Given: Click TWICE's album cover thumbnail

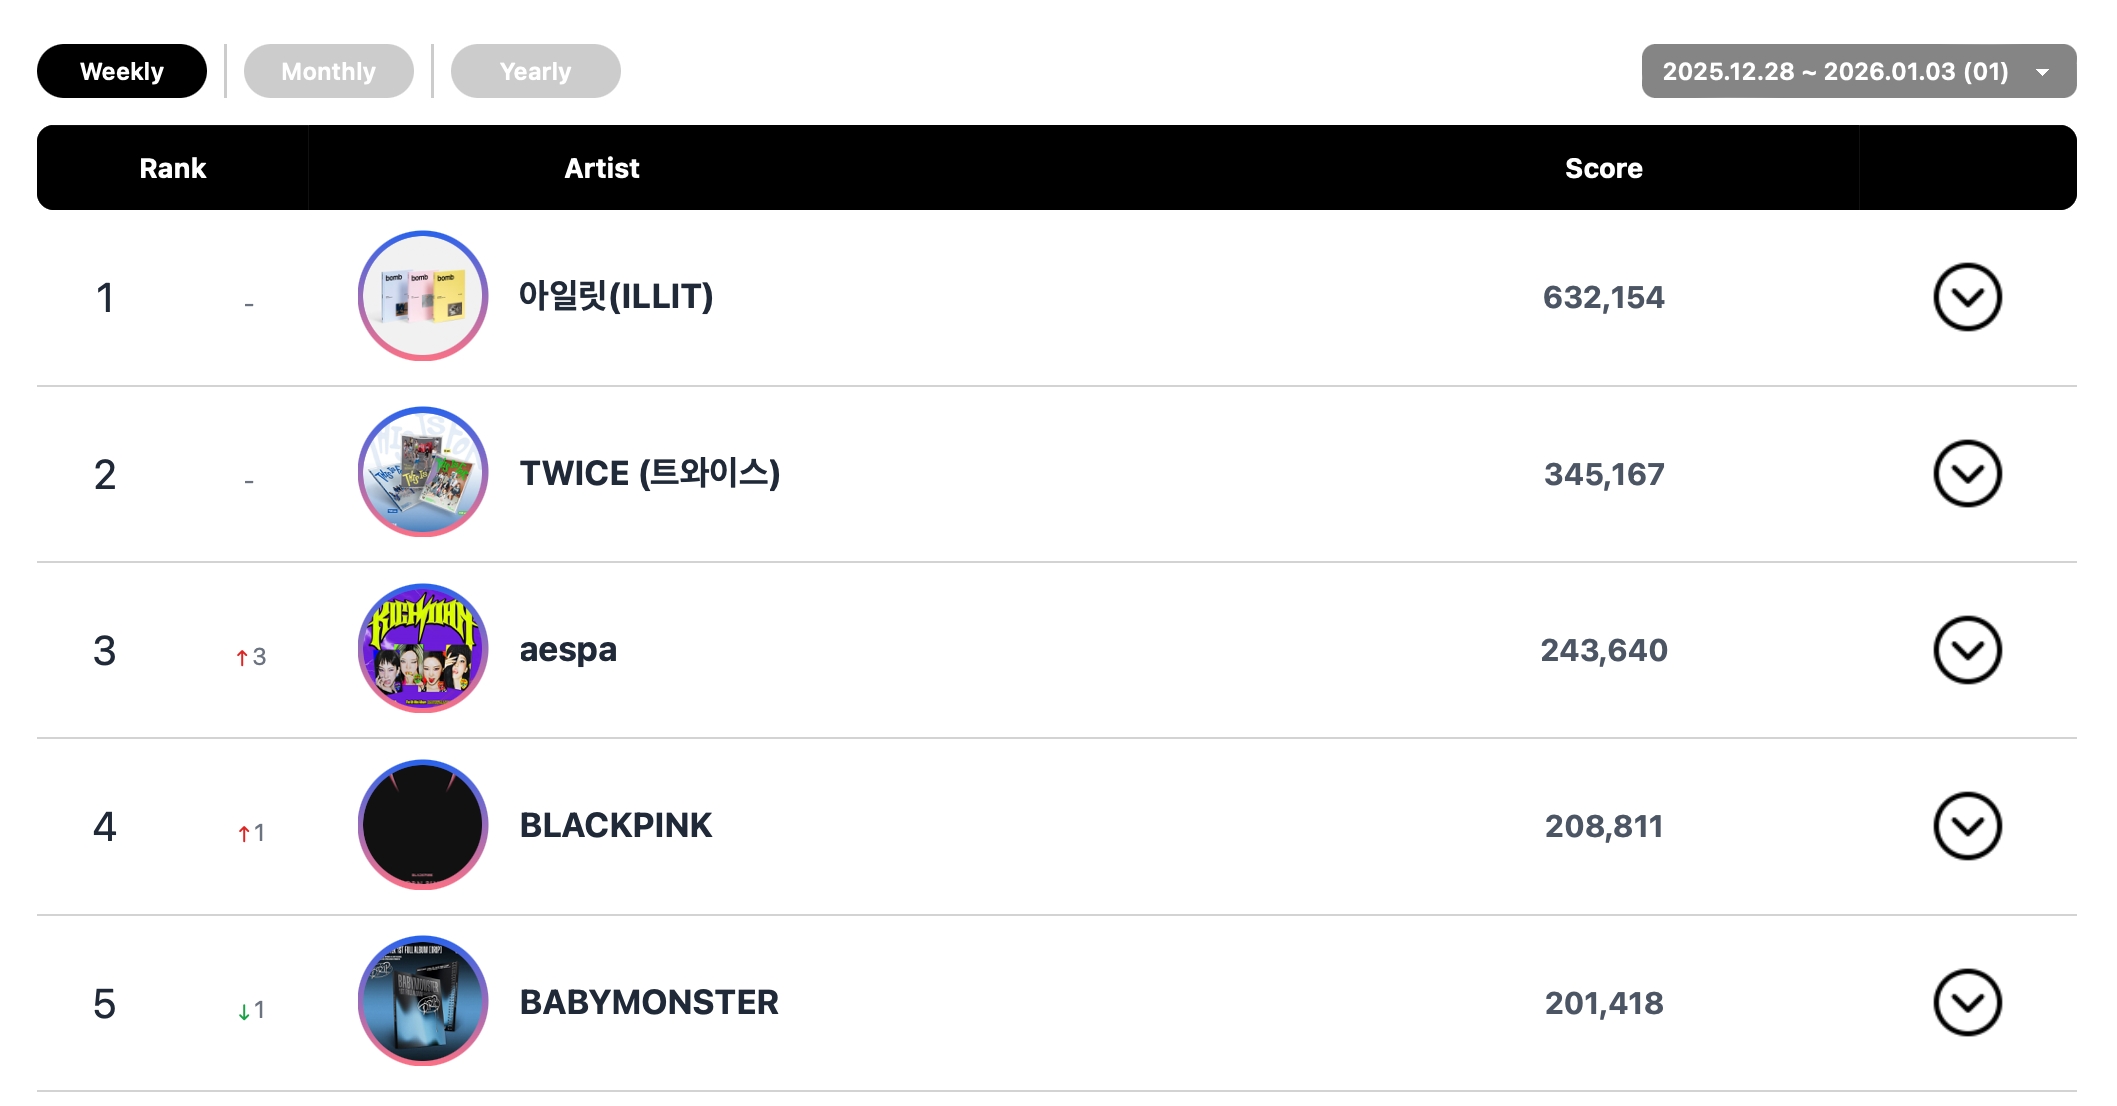Looking at the screenshot, I should coord(423,472).
